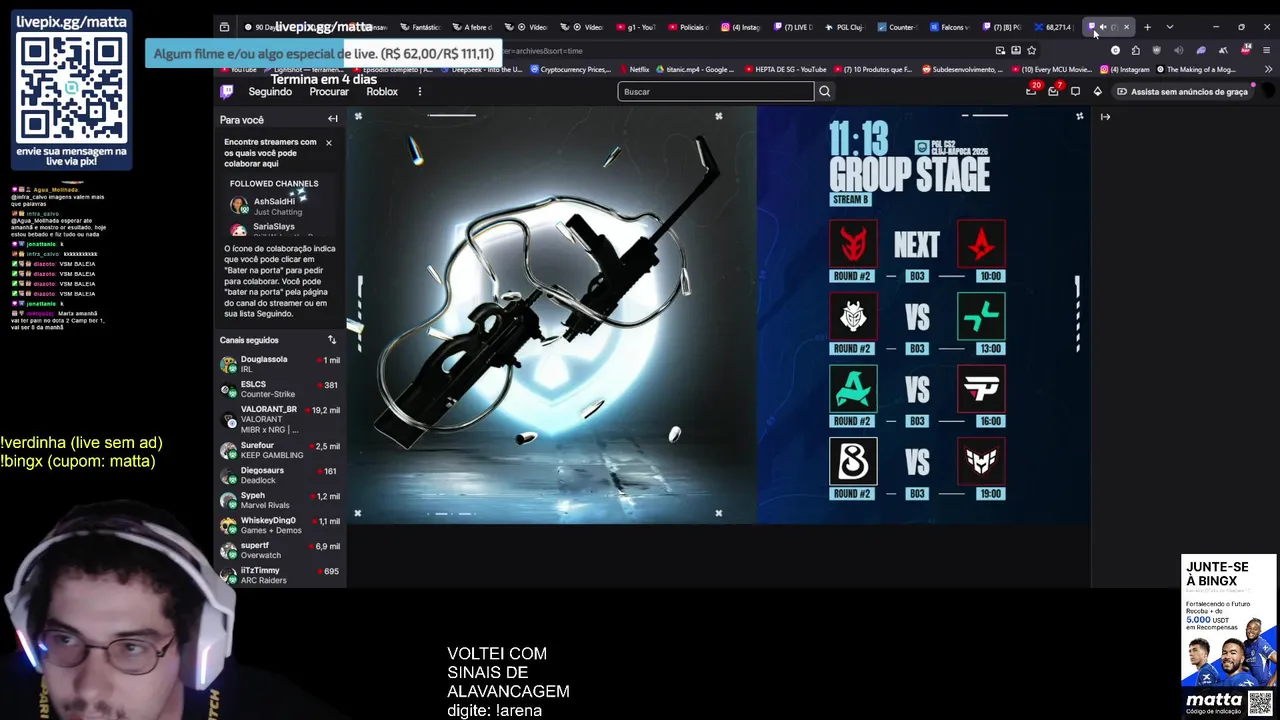Viewport: 1280px width, 720px height.
Task: Open the VALORANT_BR channel row
Action: pos(280,419)
